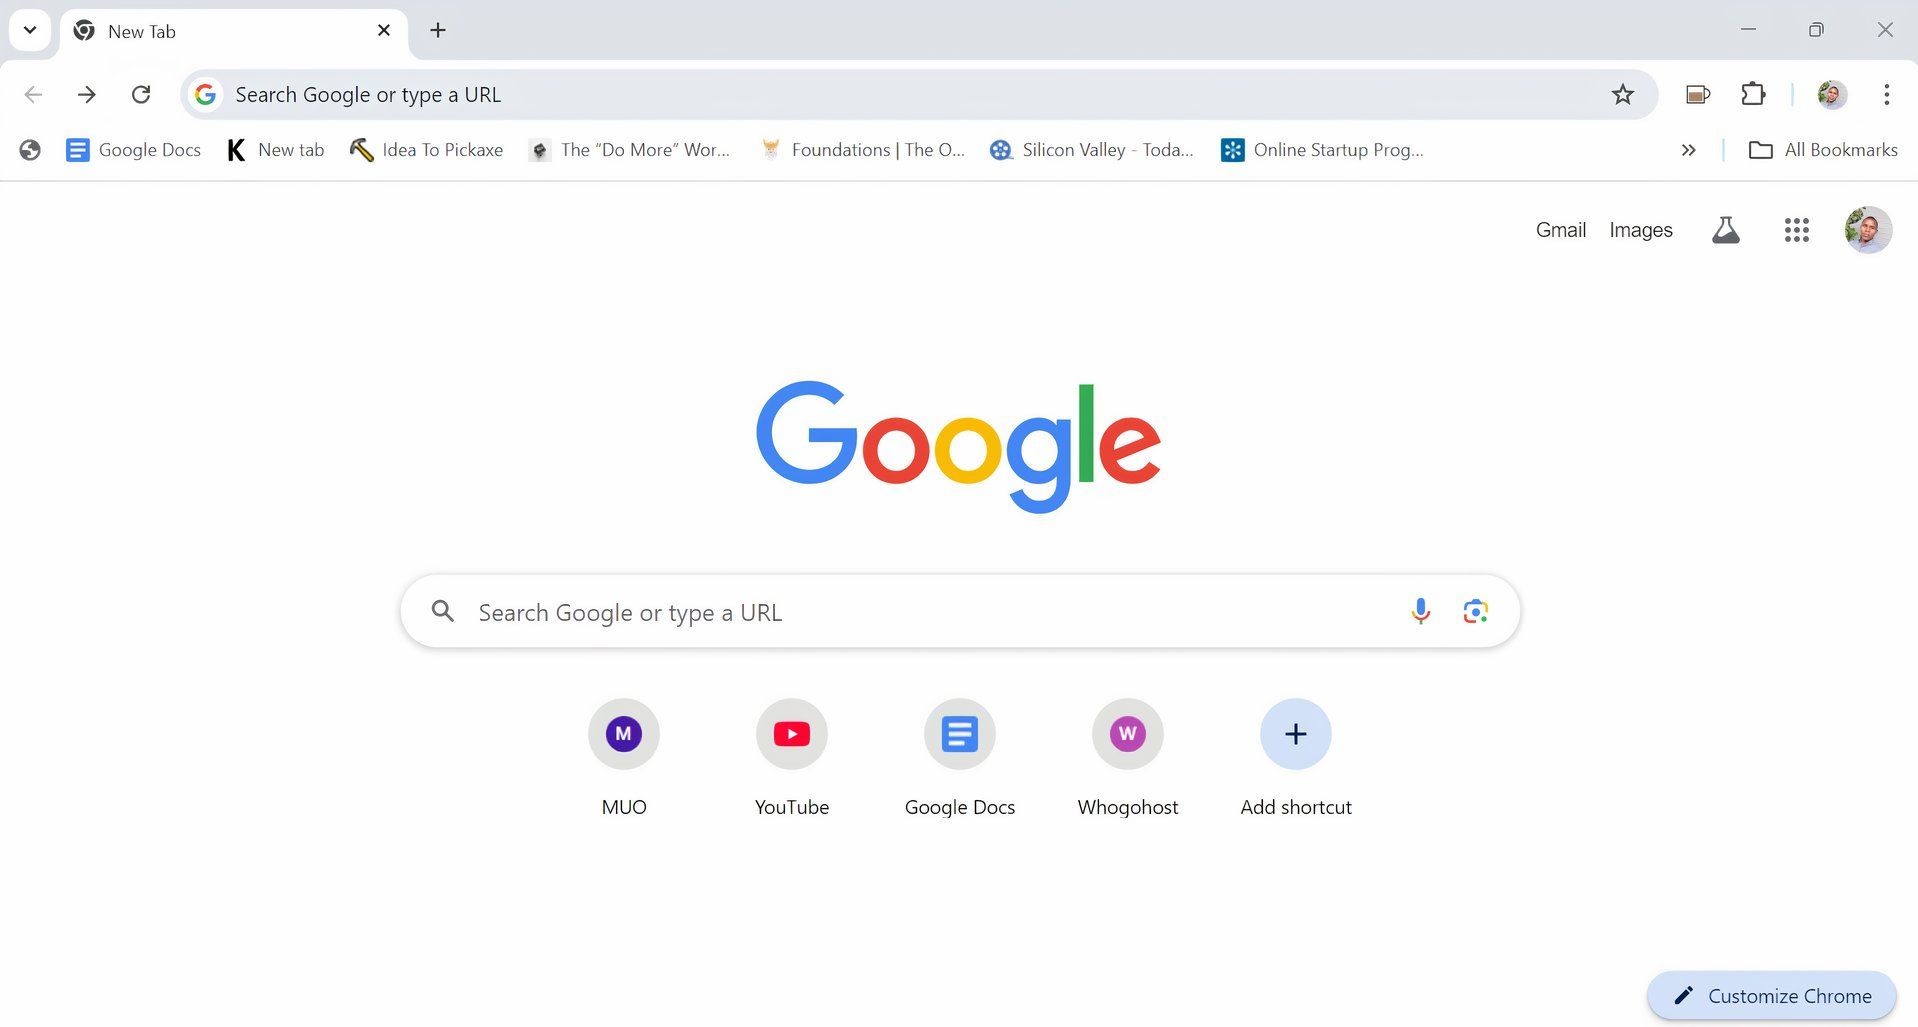Search by image with Google Lens icon
Screen dimensions: 1918x1027
click(1475, 611)
